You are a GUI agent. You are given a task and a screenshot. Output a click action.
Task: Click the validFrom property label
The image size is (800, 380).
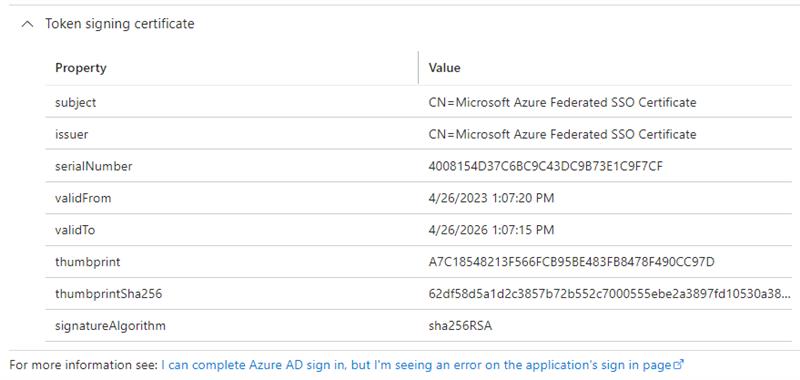click(83, 198)
